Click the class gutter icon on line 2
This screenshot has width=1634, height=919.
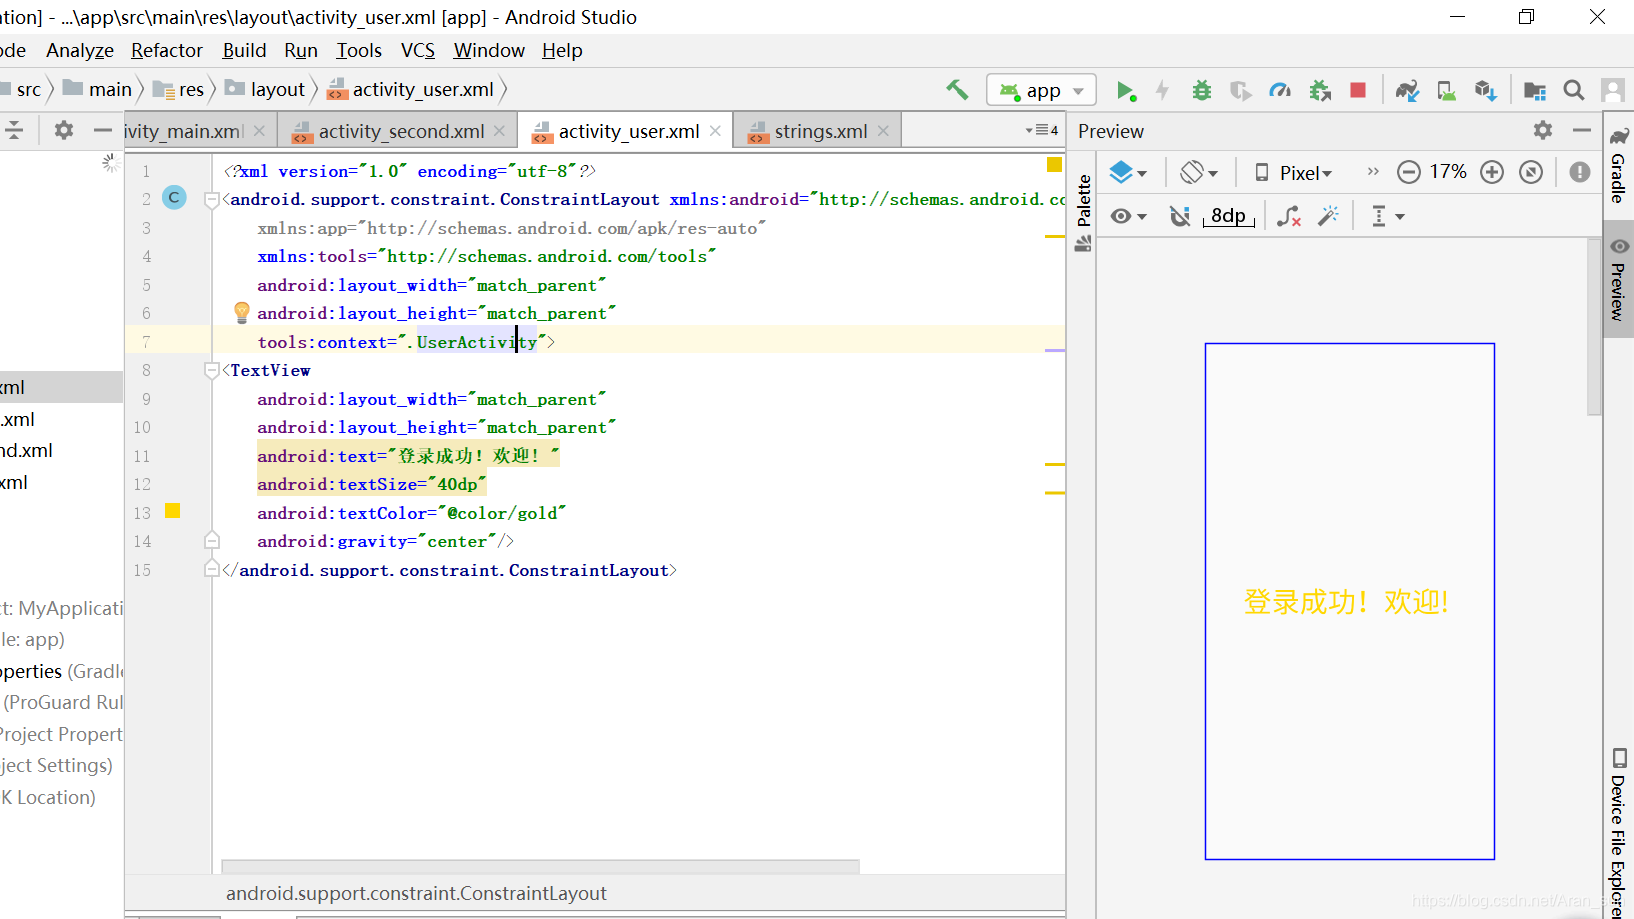click(174, 198)
